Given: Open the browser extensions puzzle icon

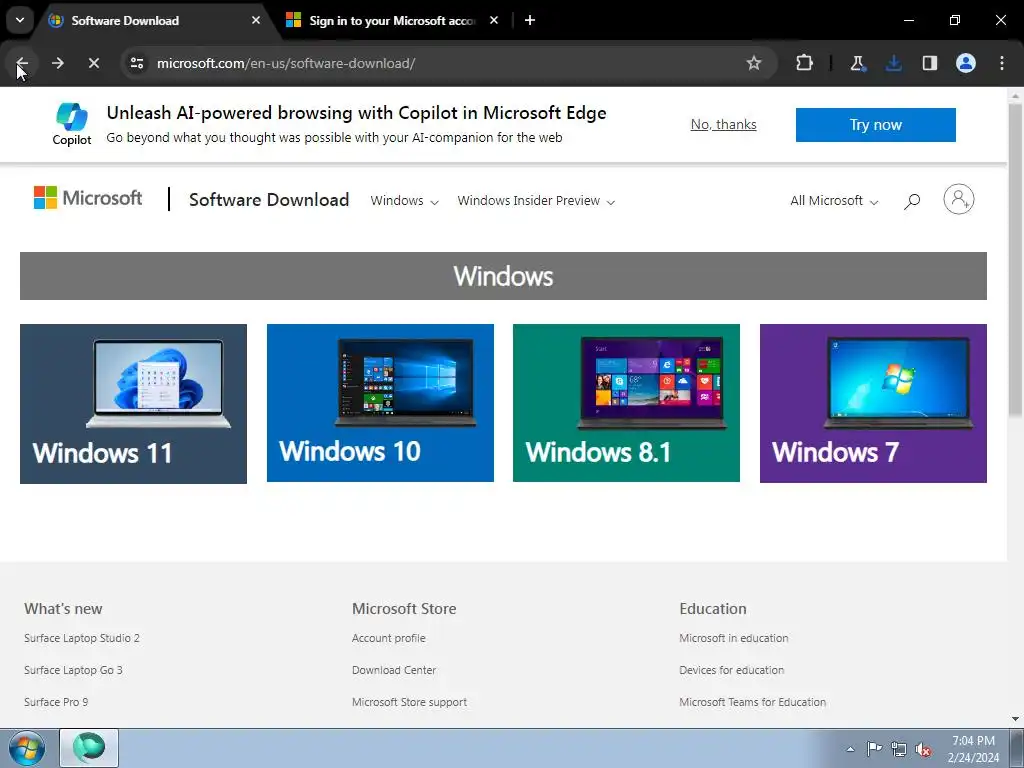Looking at the screenshot, I should (805, 63).
